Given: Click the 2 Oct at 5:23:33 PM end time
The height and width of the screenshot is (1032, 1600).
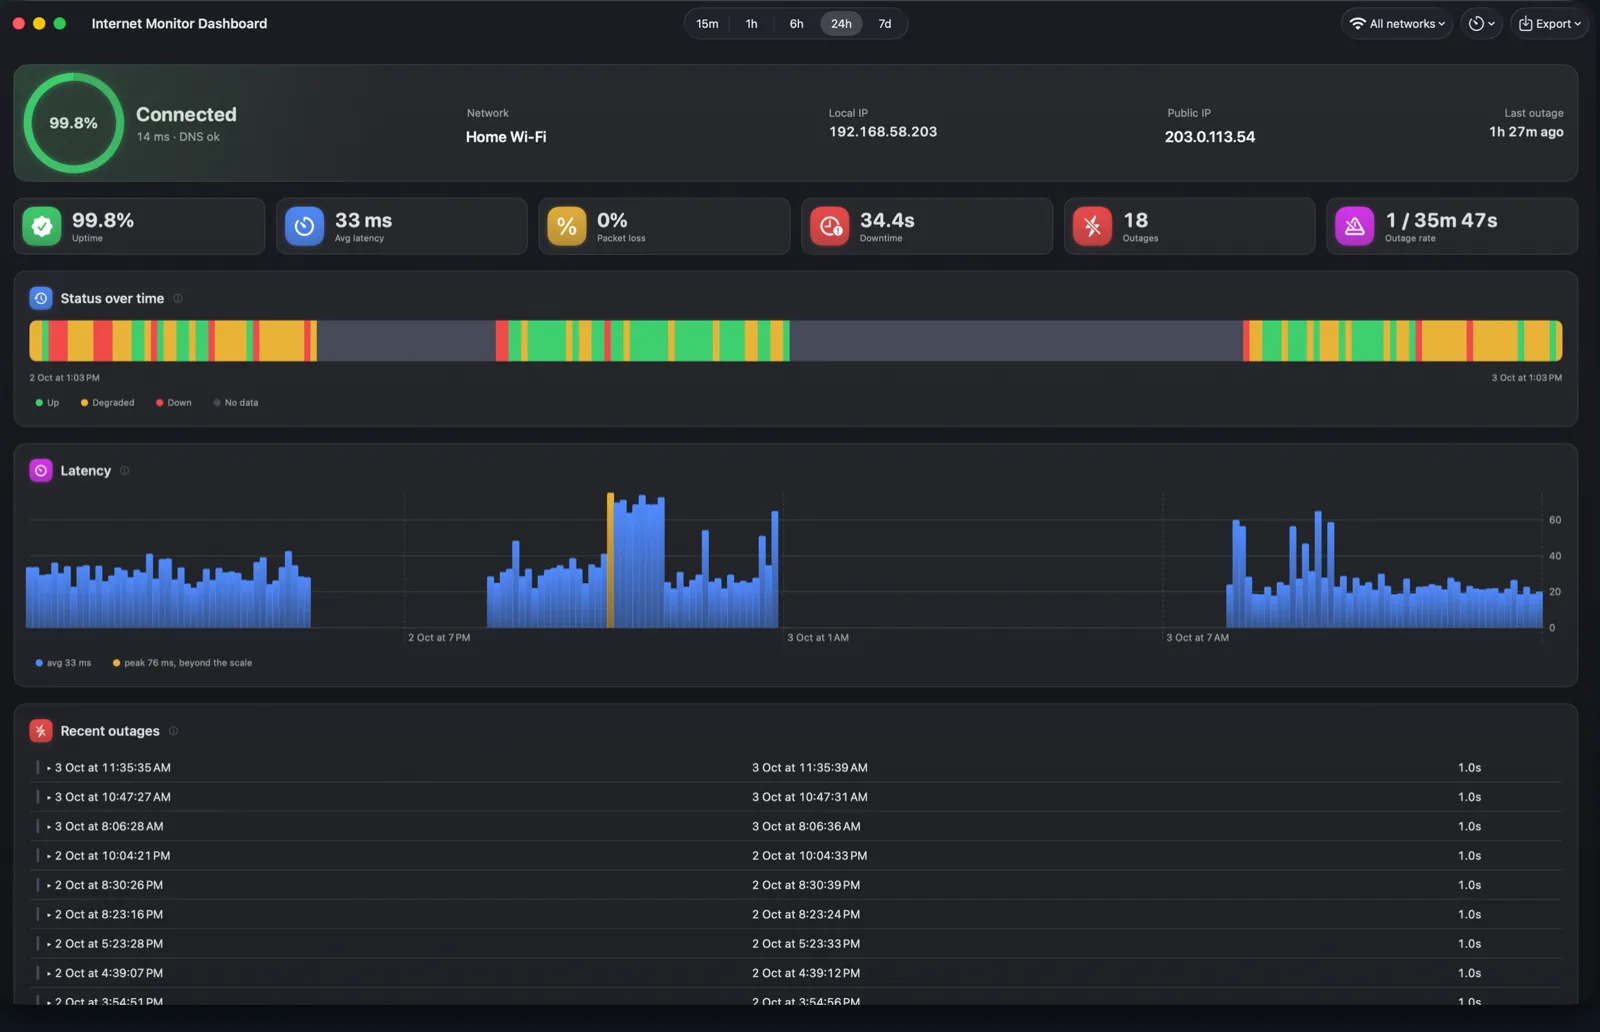Looking at the screenshot, I should click(x=806, y=944).
